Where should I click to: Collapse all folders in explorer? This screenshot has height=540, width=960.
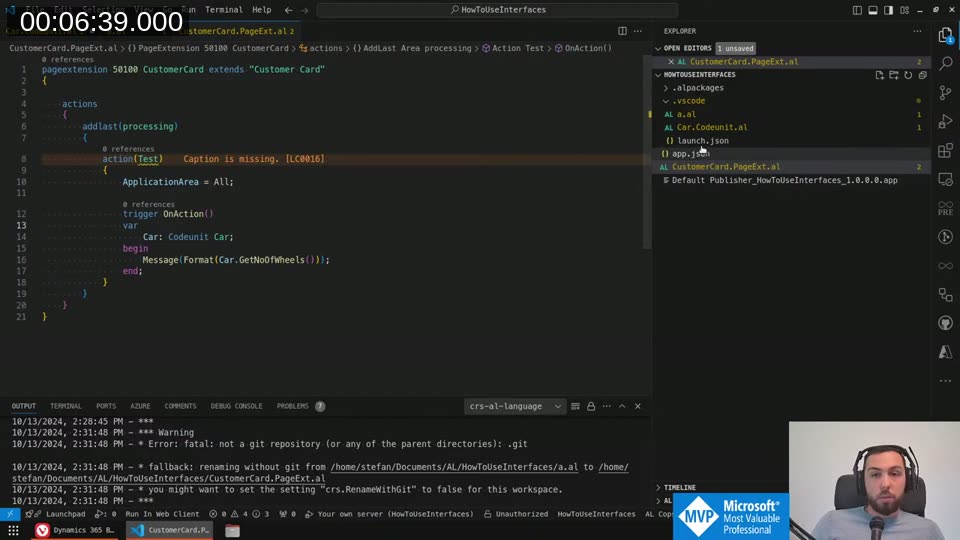click(922, 75)
